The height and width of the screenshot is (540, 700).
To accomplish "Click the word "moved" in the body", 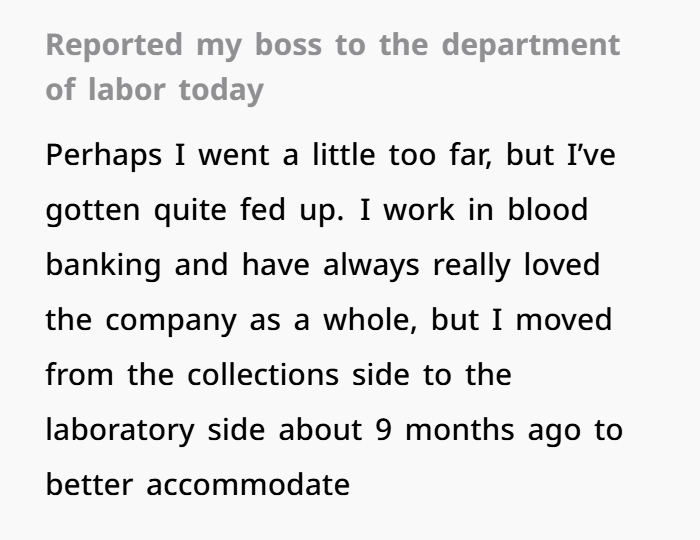I will (565, 321).
